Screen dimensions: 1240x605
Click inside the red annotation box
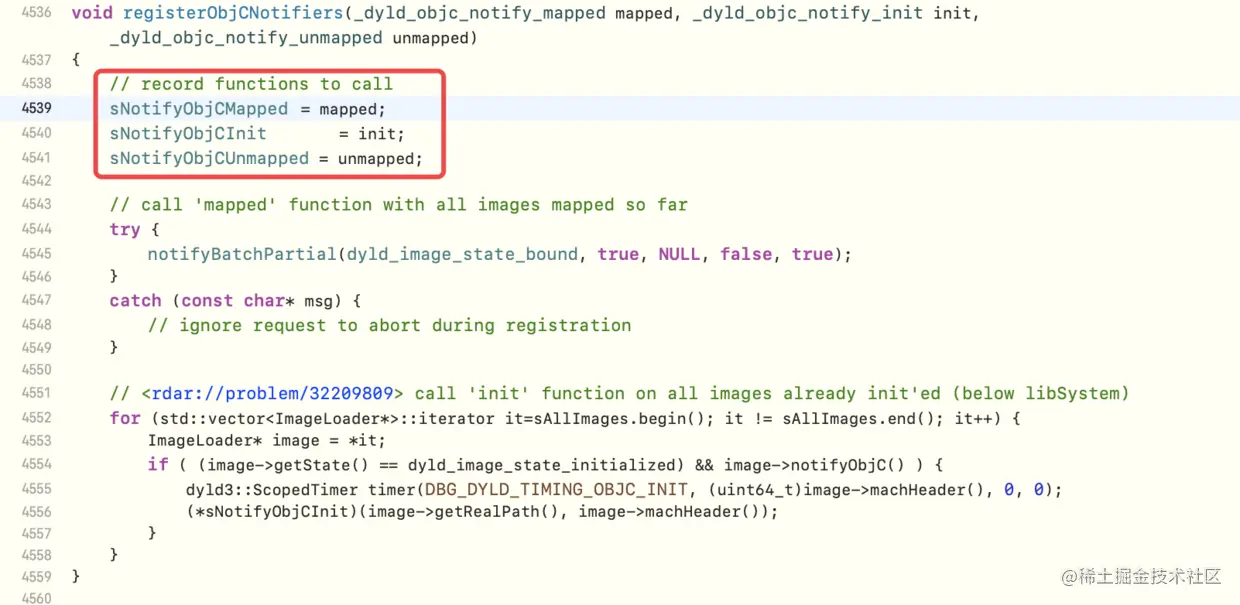tap(270, 120)
